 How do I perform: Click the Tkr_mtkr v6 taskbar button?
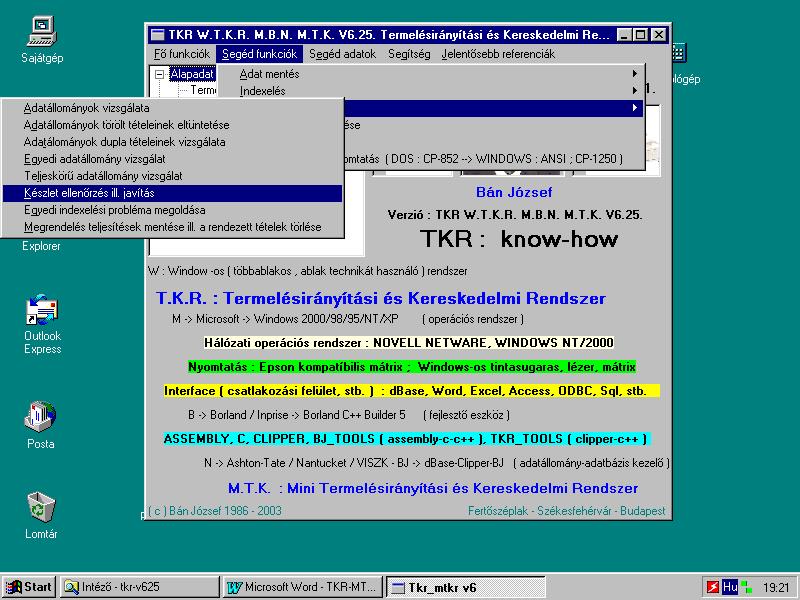[466, 587]
